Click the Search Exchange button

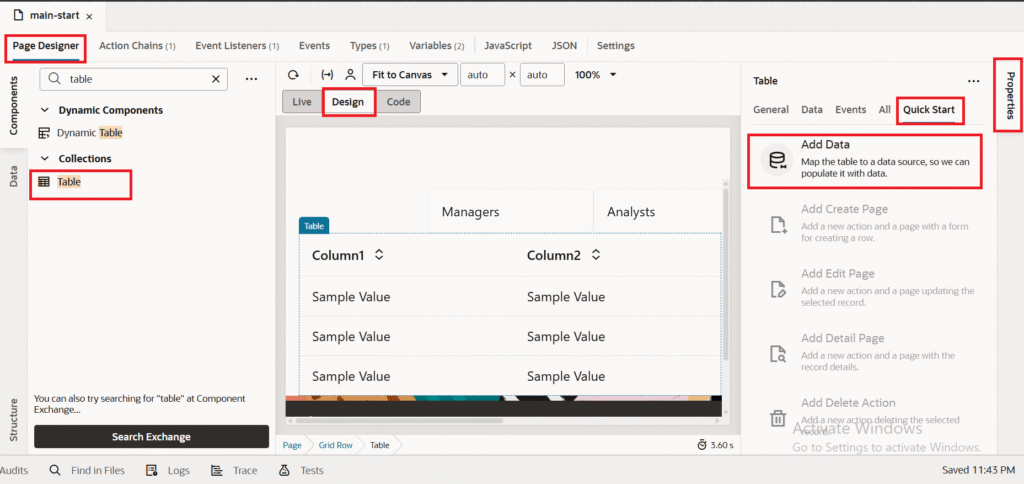151,436
